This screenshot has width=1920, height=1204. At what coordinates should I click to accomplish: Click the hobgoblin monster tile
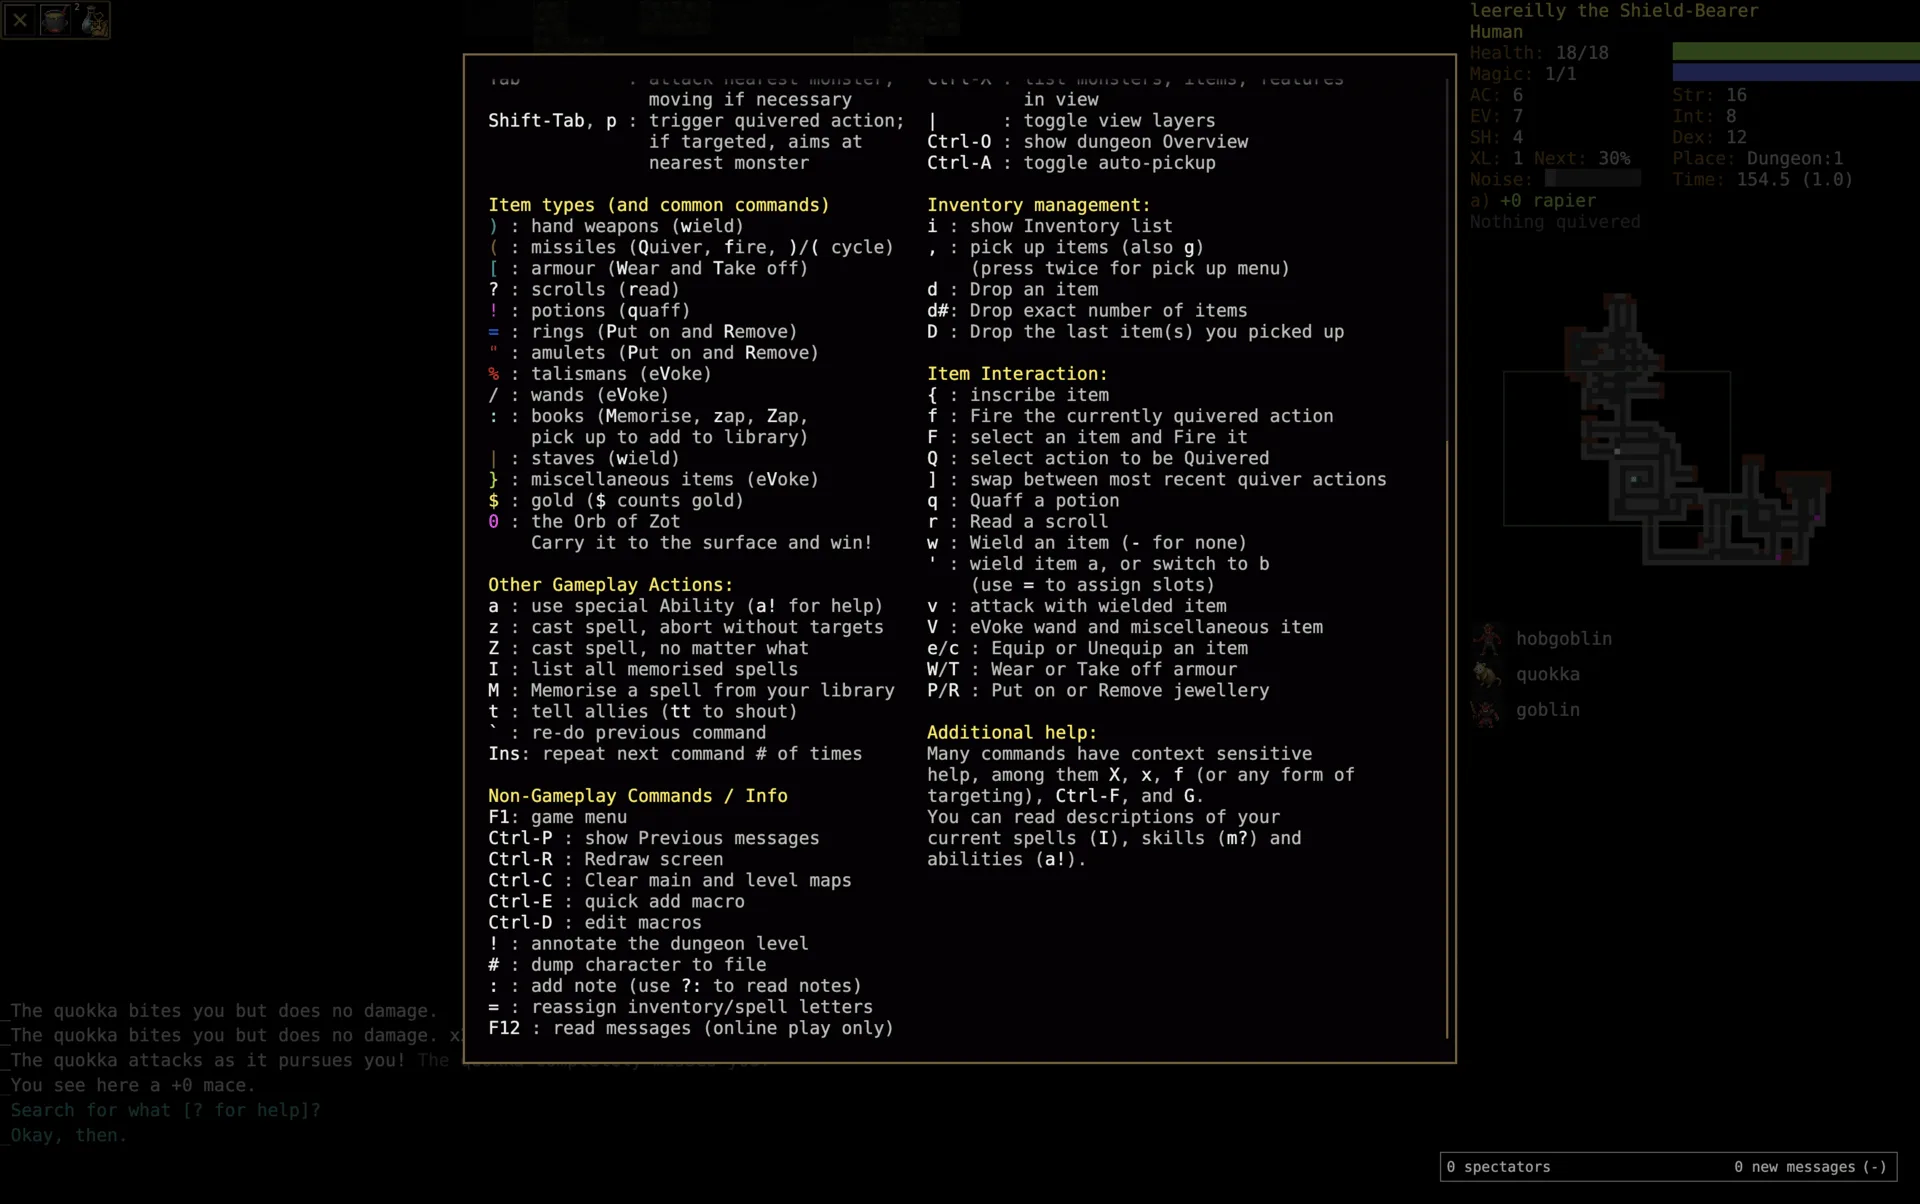coord(1487,638)
